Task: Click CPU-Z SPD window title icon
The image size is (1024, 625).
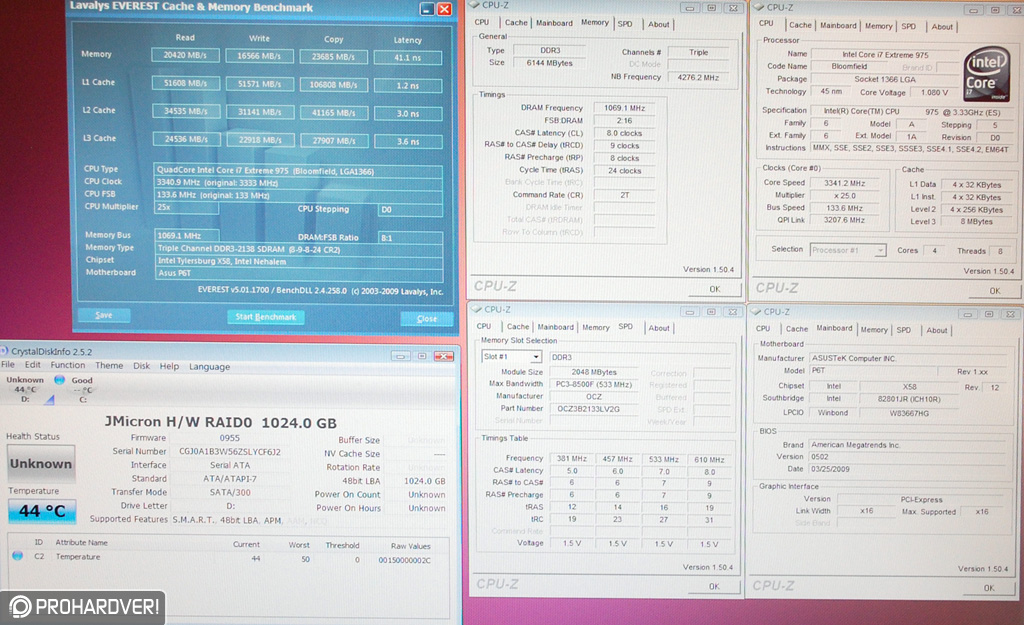Action: [x=476, y=309]
